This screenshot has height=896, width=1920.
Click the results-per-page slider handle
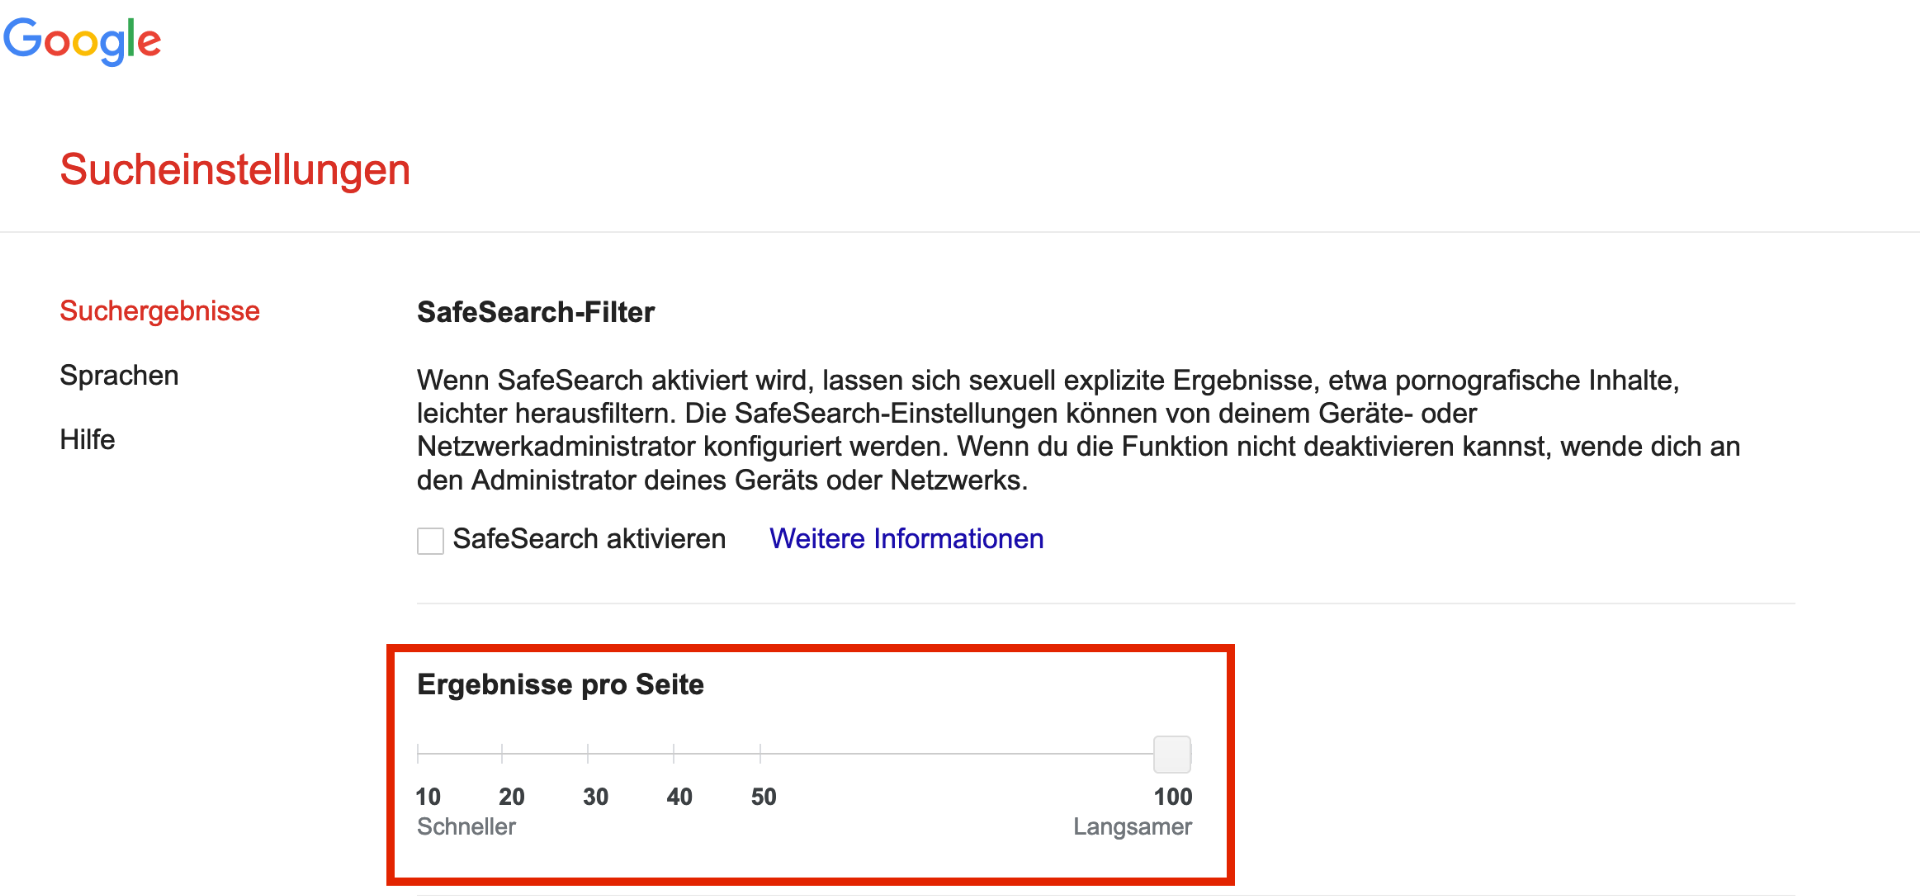tap(1172, 754)
